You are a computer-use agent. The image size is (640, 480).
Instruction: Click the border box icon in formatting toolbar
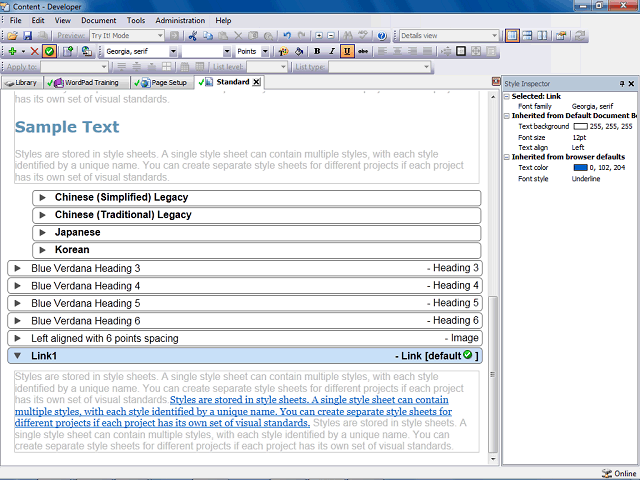[461, 51]
